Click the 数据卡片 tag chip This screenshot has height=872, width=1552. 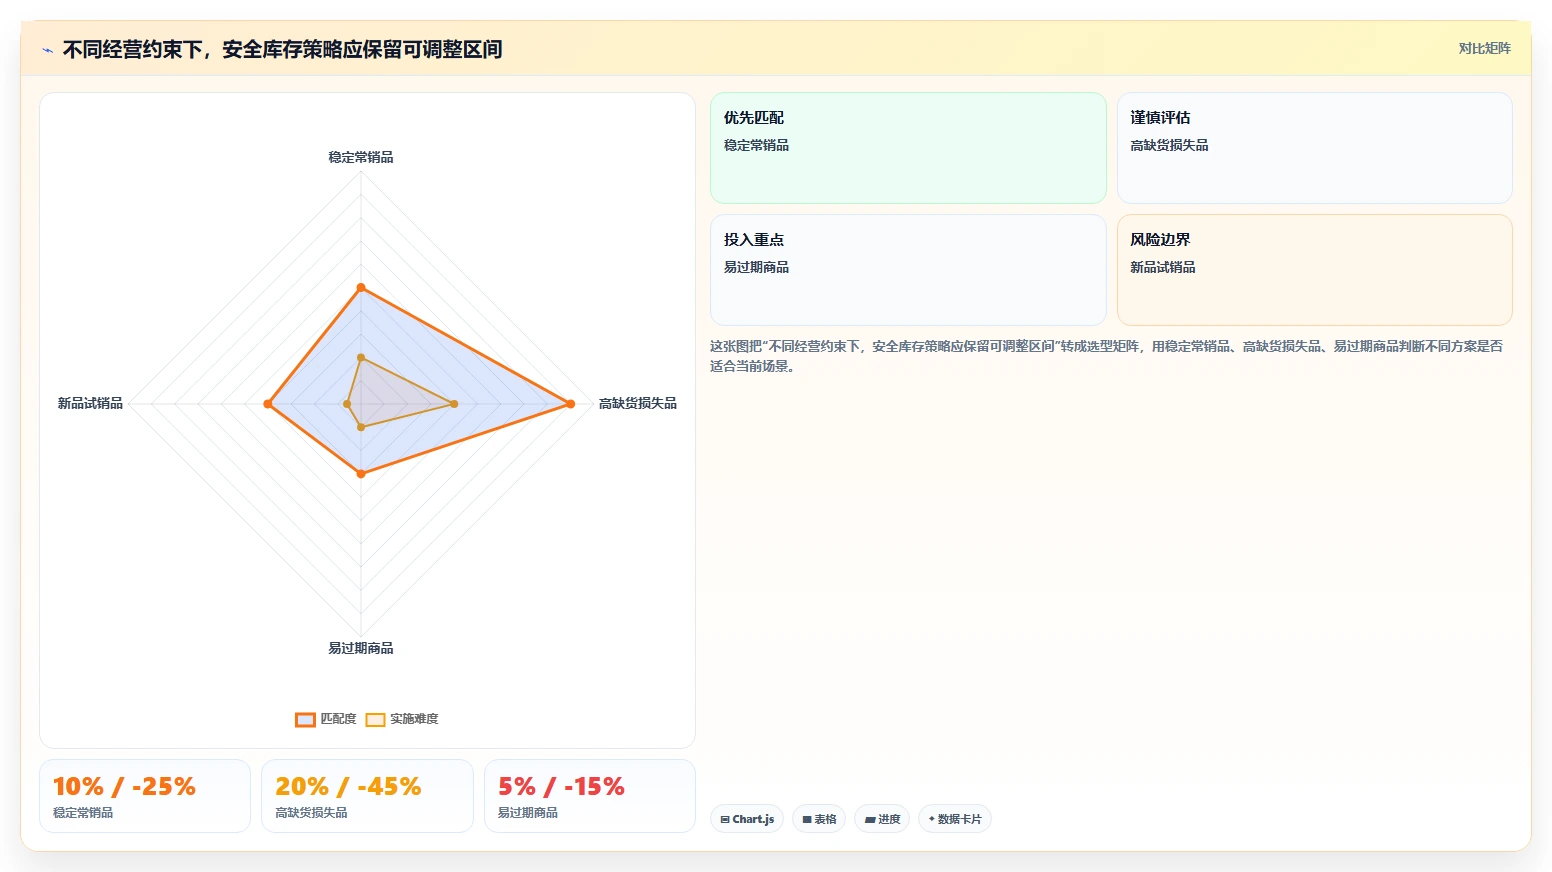coord(955,819)
